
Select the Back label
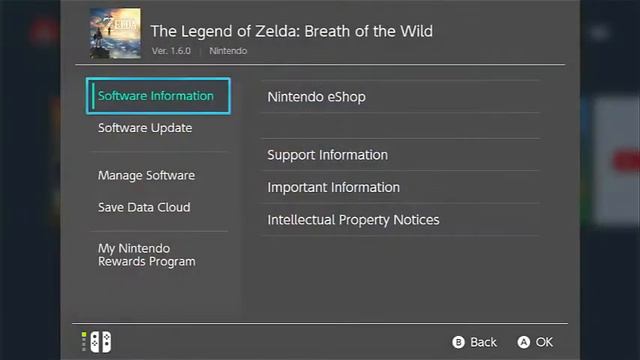(483, 342)
